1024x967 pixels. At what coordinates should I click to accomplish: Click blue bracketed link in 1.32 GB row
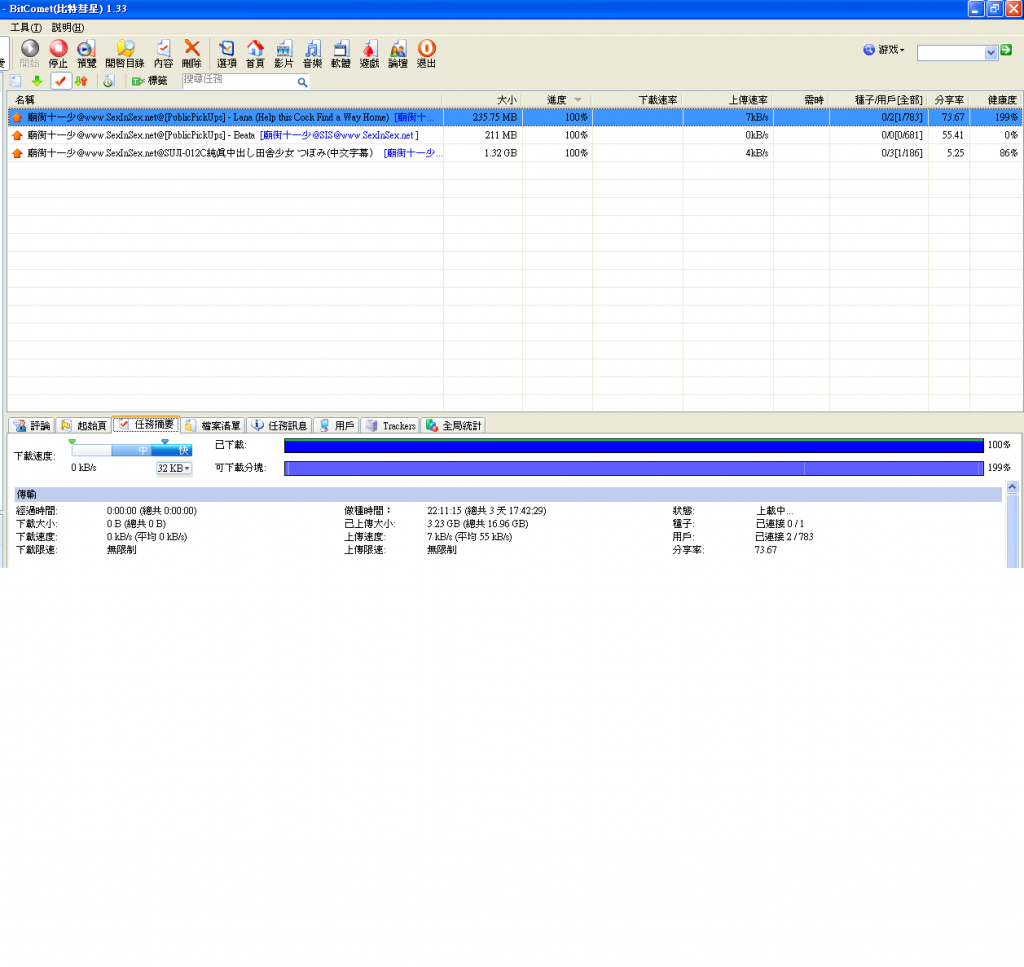[412, 153]
